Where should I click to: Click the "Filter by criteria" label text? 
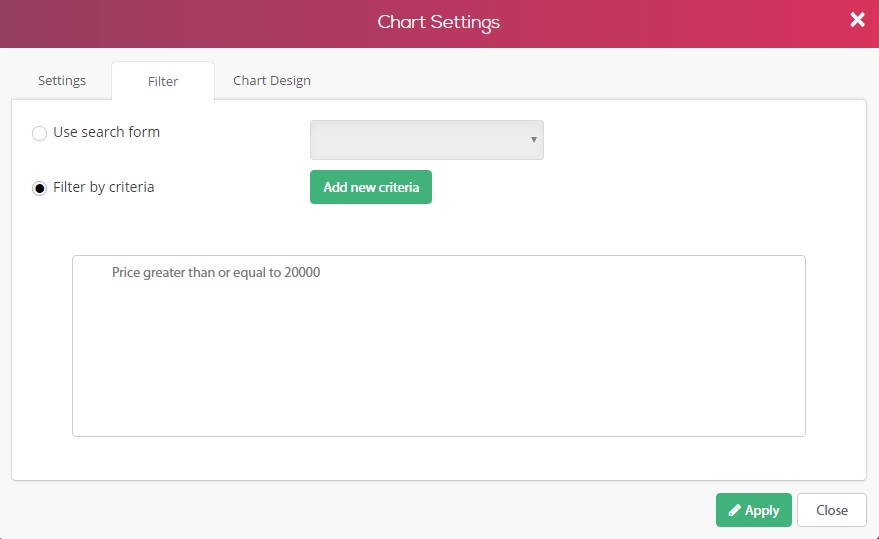click(104, 187)
